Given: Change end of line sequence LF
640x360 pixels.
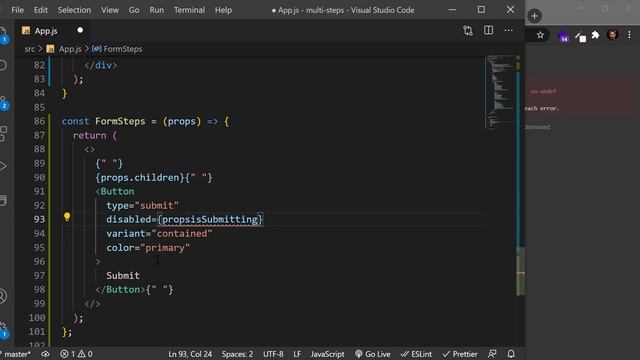Looking at the screenshot, I should [297, 354].
